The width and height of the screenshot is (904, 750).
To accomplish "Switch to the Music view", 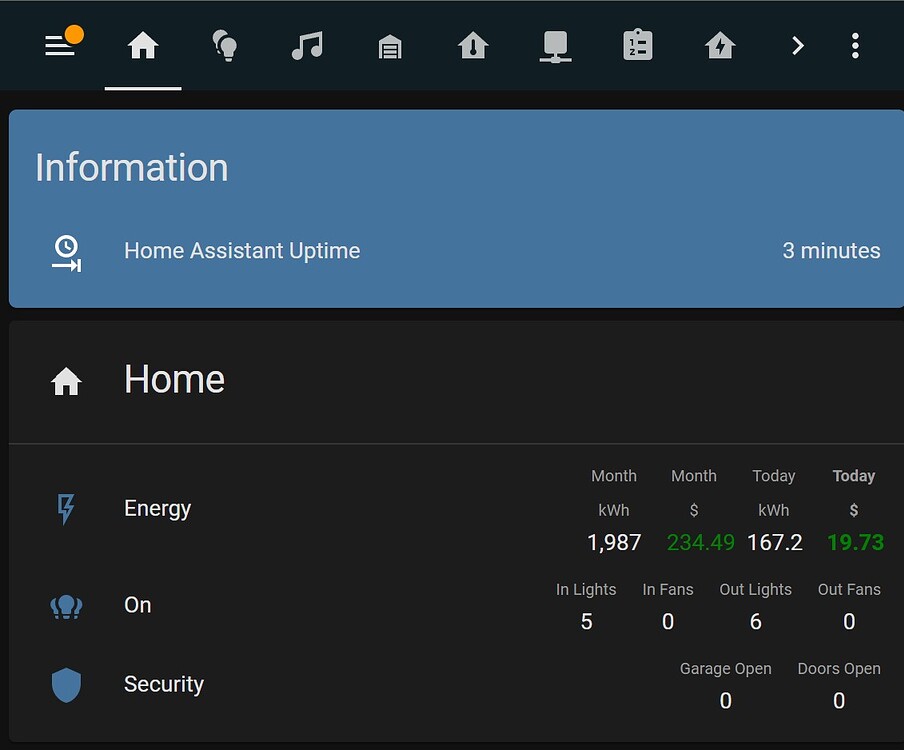I will coord(307,45).
